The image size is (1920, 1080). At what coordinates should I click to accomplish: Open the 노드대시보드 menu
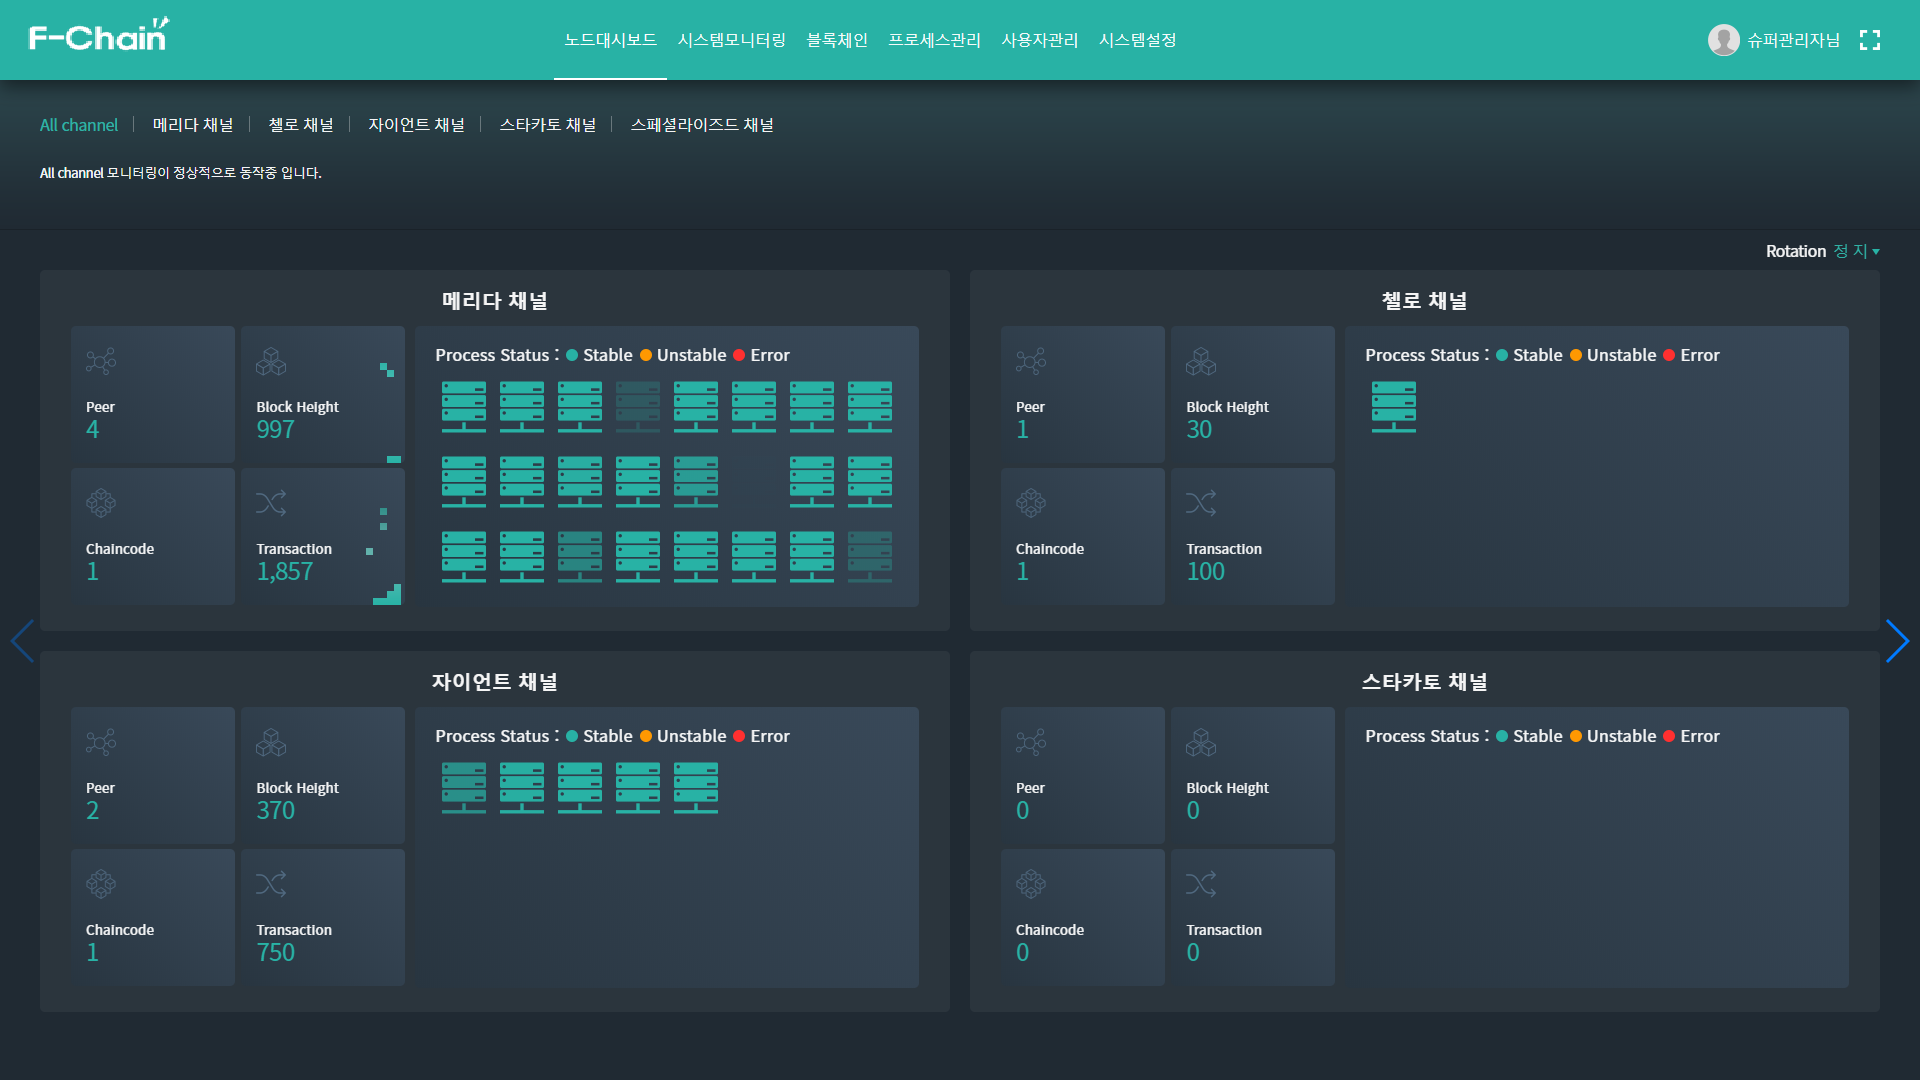[x=610, y=40]
